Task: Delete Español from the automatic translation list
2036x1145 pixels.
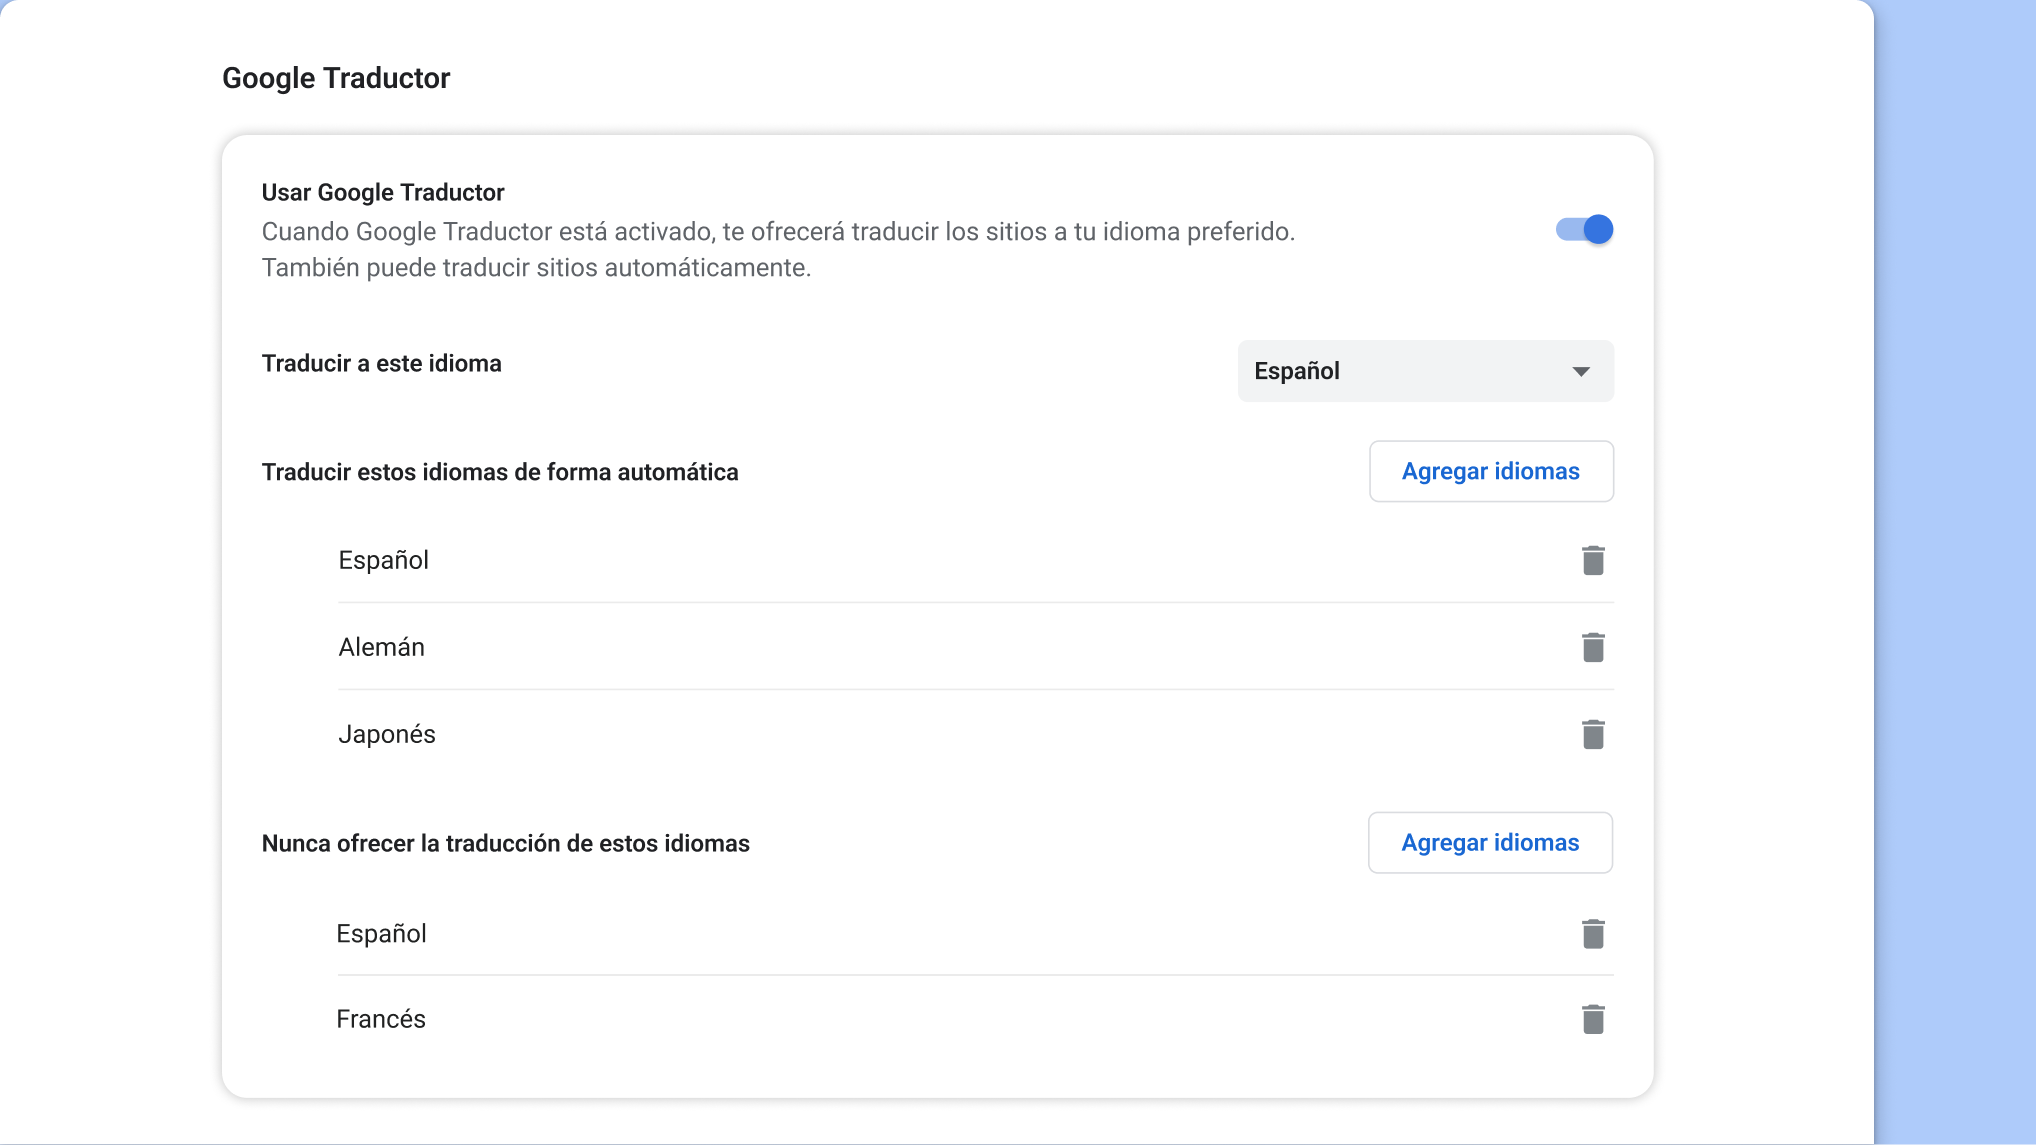Action: pyautogui.click(x=1593, y=560)
